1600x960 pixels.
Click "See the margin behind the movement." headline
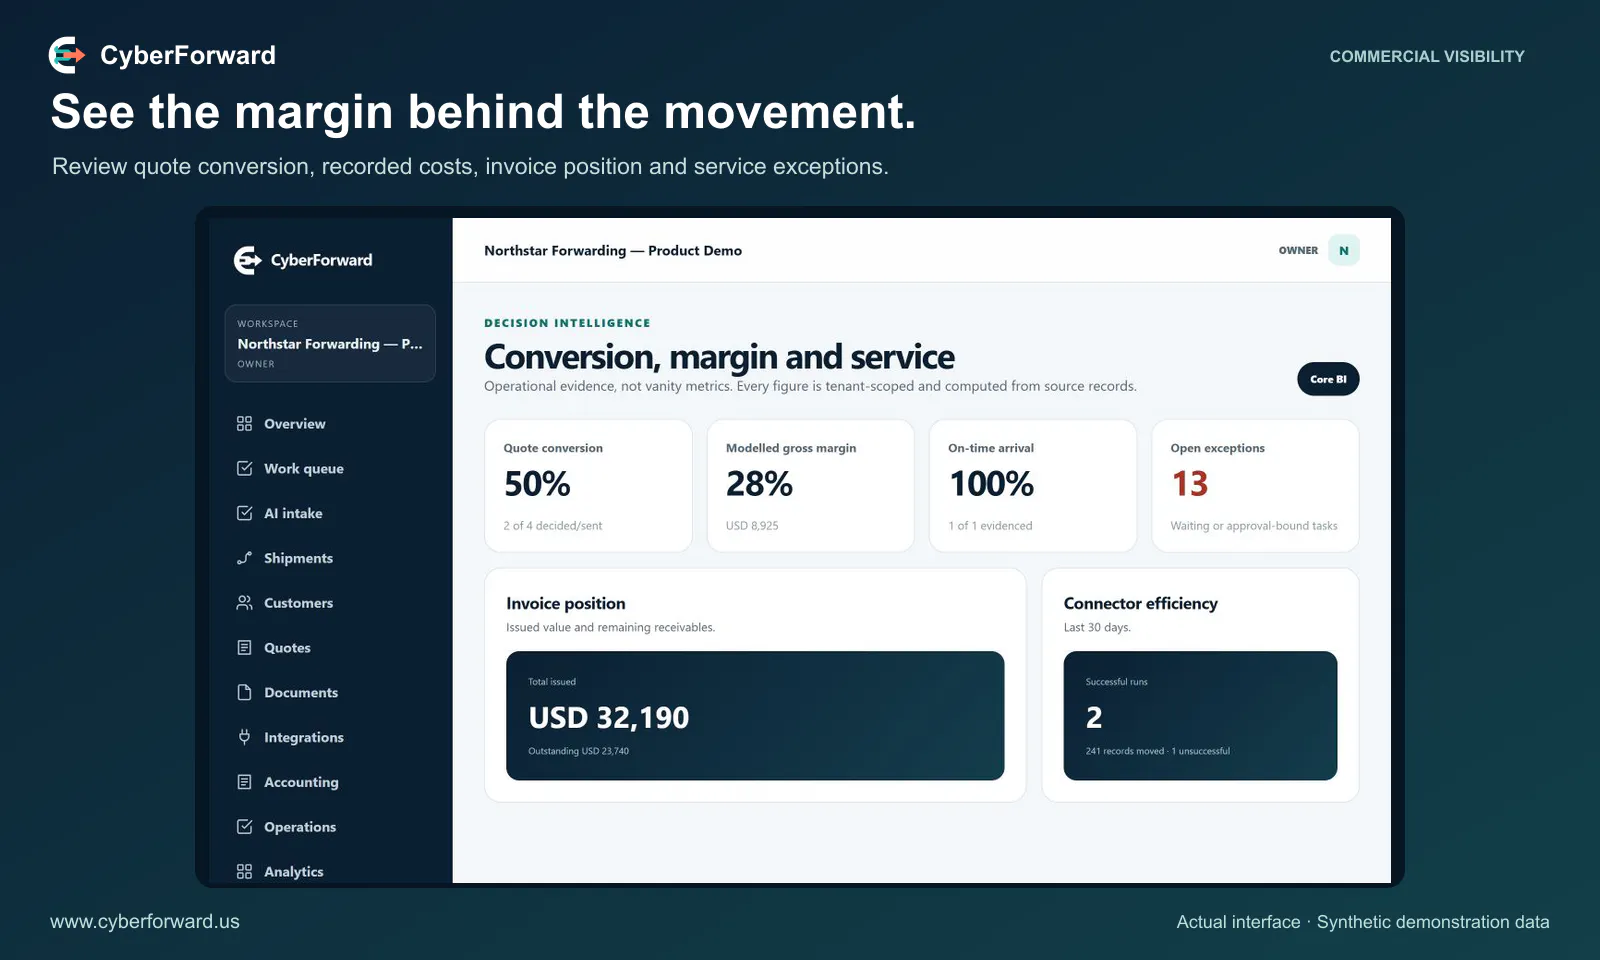point(483,112)
